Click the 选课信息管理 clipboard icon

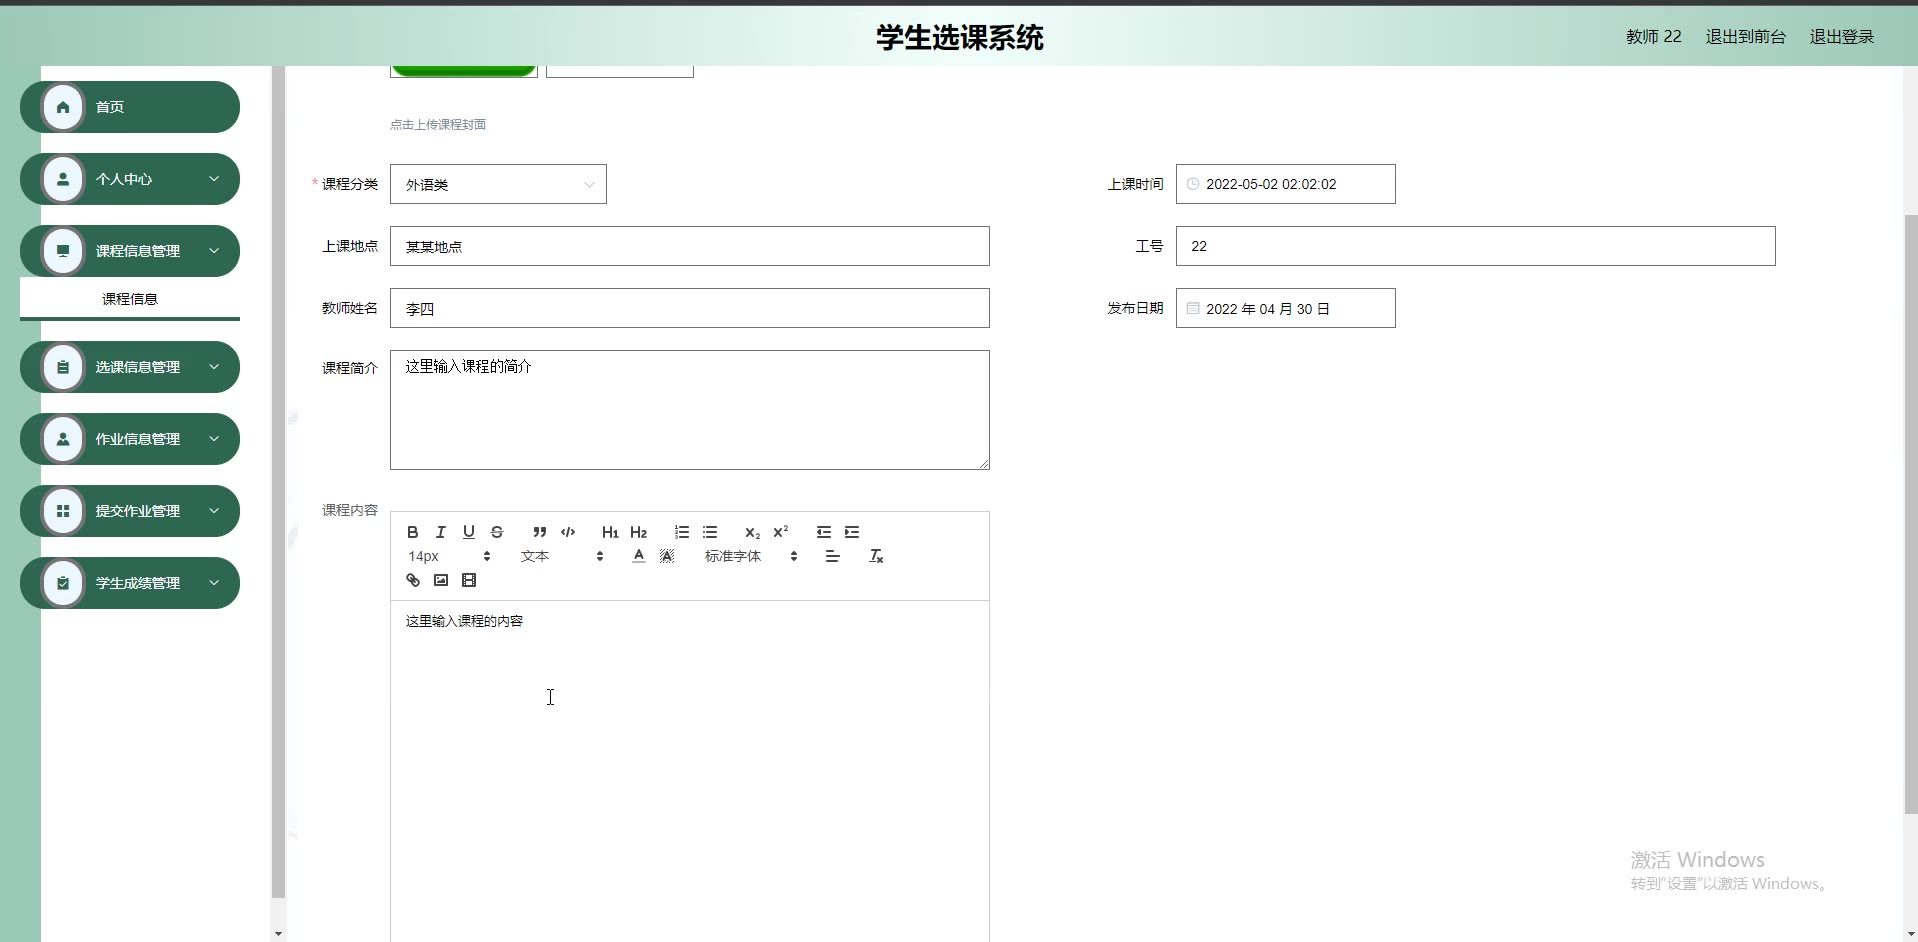pyautogui.click(x=63, y=367)
